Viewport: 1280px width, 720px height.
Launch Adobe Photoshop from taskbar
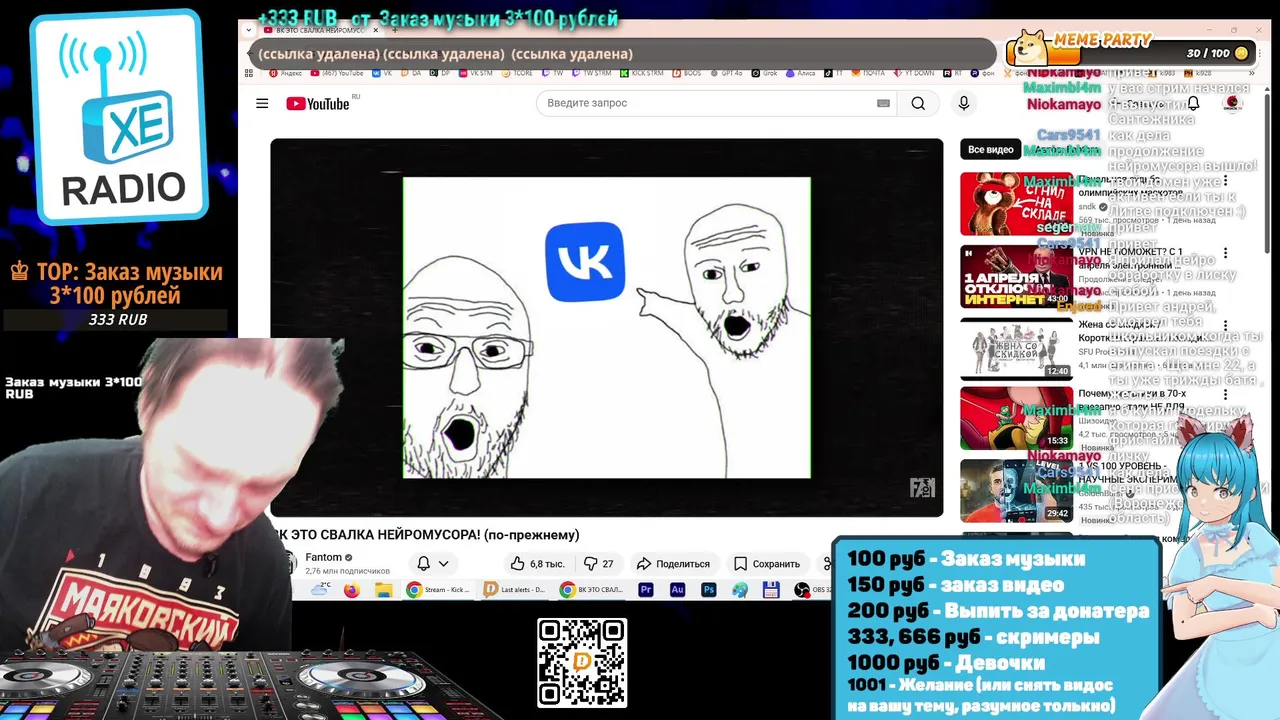pos(709,590)
